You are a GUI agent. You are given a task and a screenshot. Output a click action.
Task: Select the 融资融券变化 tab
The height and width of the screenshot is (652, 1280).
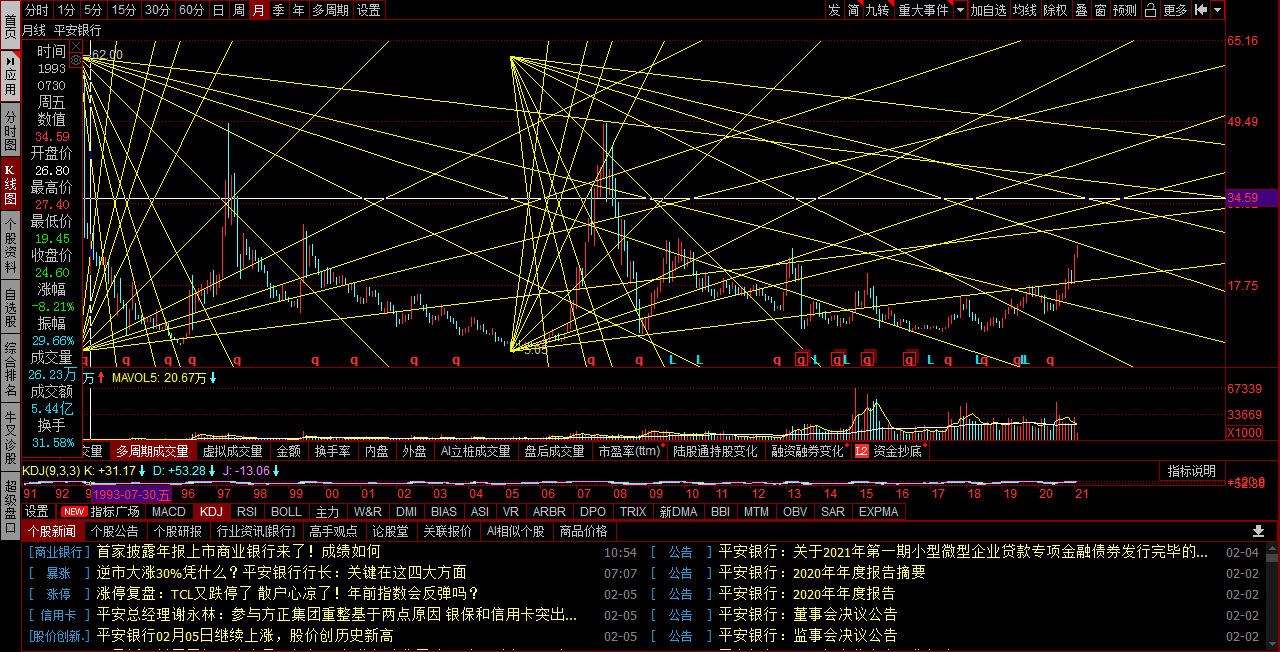click(x=808, y=451)
